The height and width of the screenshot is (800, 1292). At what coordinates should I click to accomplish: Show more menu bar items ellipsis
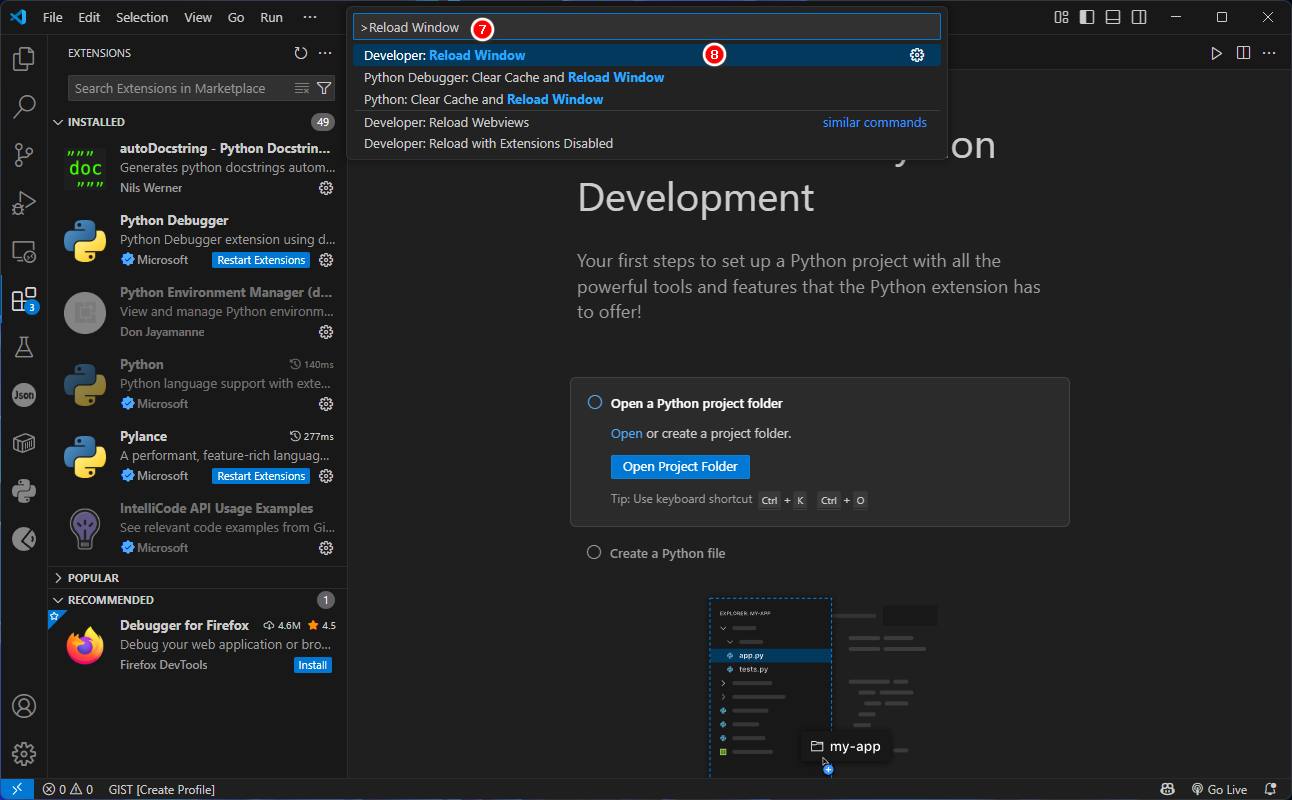coord(310,17)
